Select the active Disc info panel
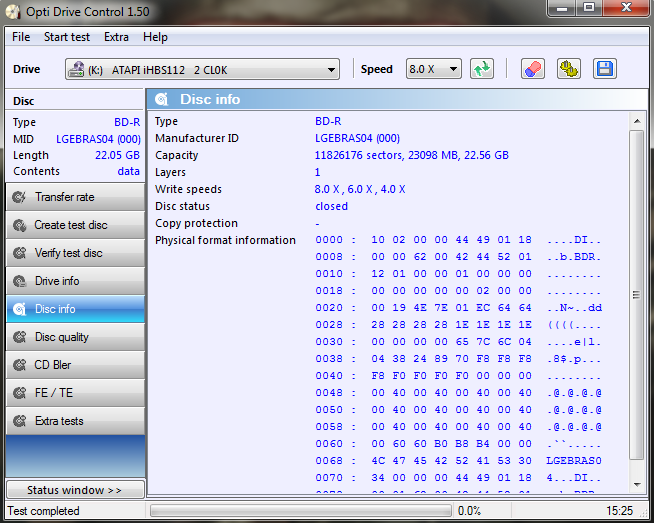The width and height of the screenshot is (654, 523). pyautogui.click(x=75, y=309)
